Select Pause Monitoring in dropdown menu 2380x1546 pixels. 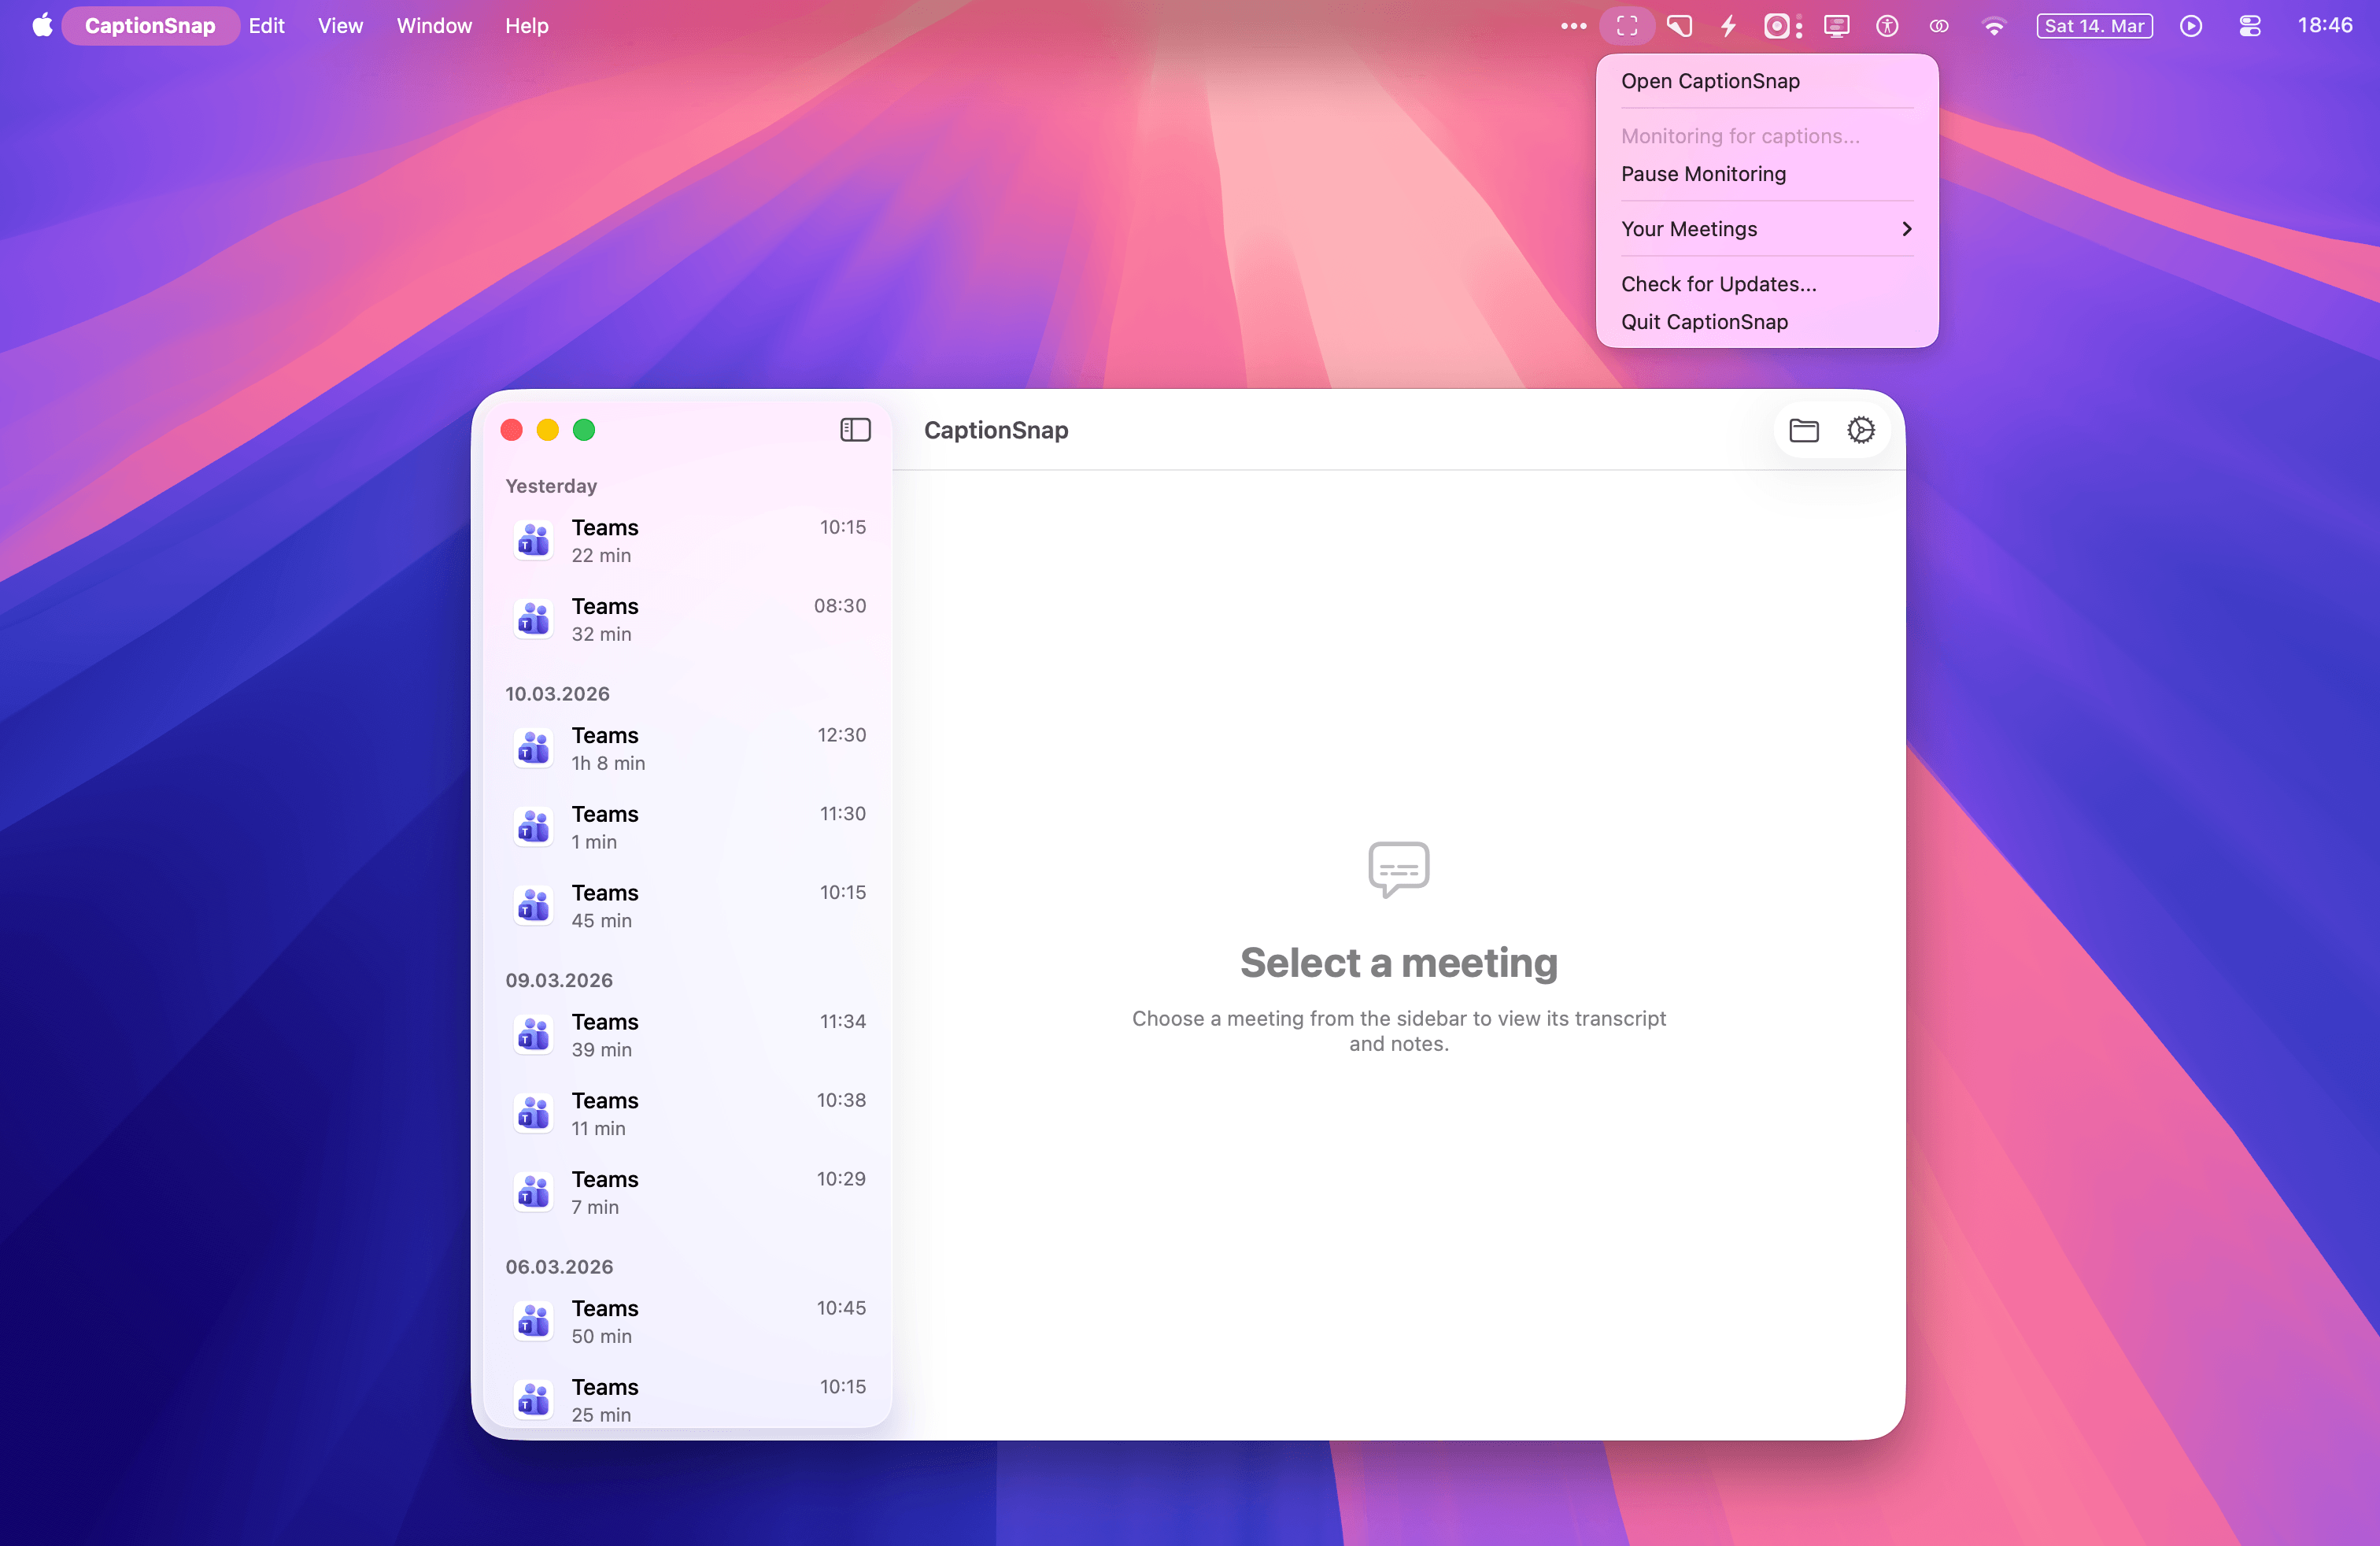coord(1703,174)
